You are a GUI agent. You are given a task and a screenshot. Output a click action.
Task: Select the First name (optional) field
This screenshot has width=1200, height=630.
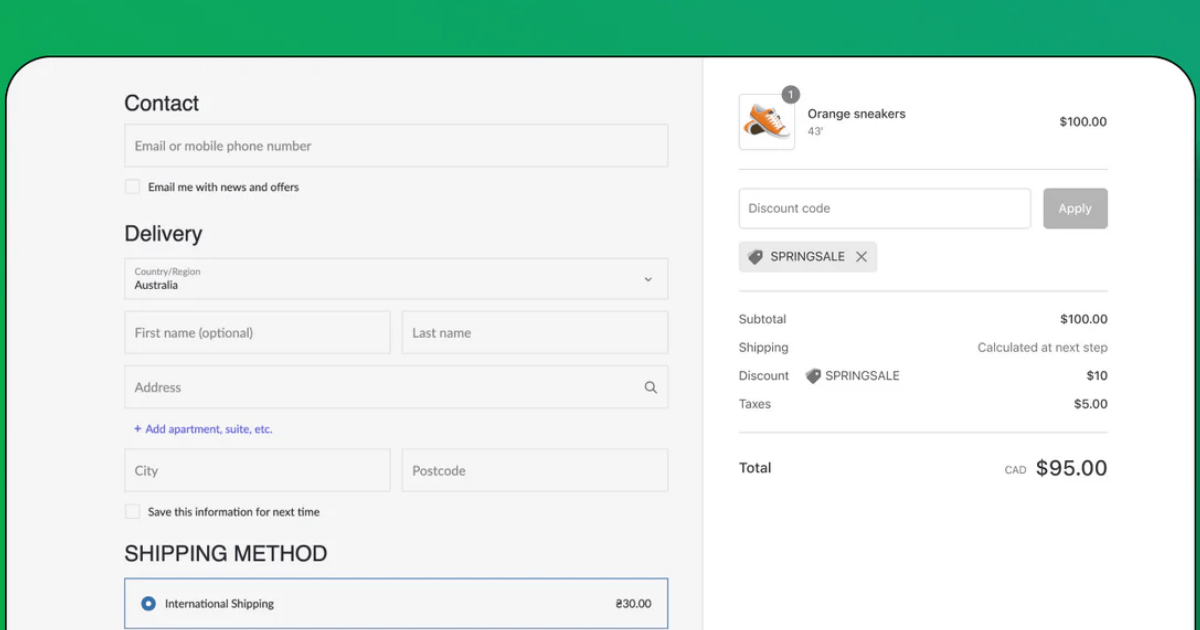(257, 333)
